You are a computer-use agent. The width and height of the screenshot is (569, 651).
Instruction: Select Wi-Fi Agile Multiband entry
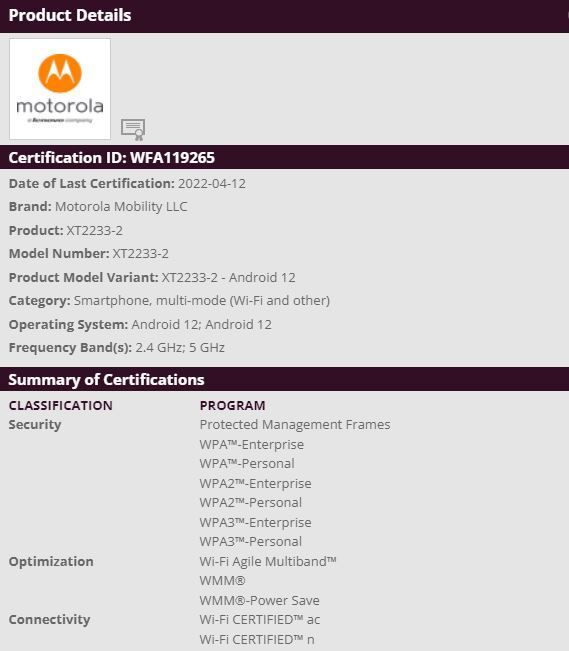pos(268,561)
